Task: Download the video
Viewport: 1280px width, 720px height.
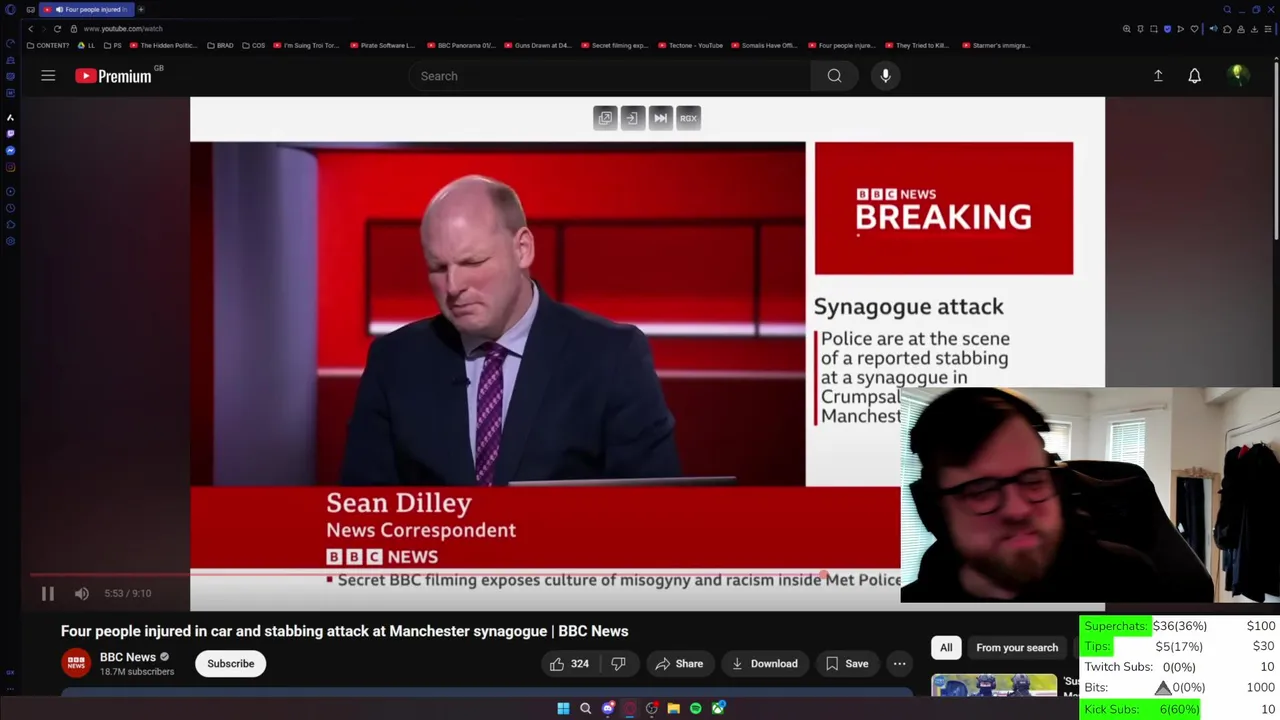Action: click(765, 664)
